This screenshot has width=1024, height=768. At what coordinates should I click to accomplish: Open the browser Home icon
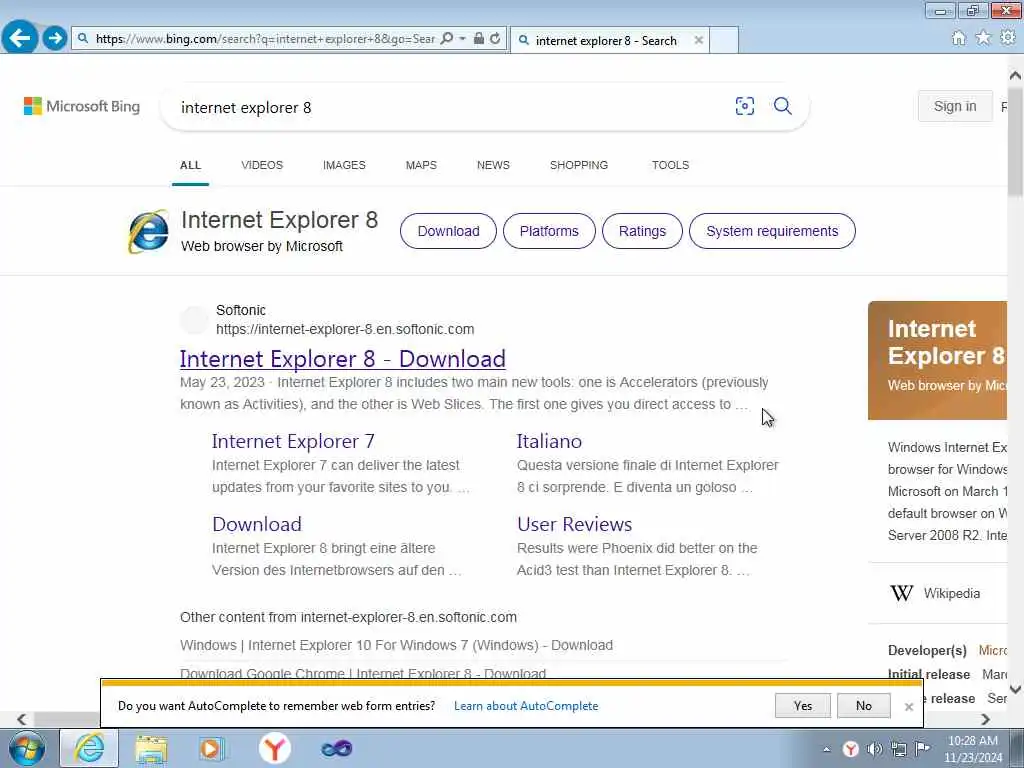pos(958,38)
